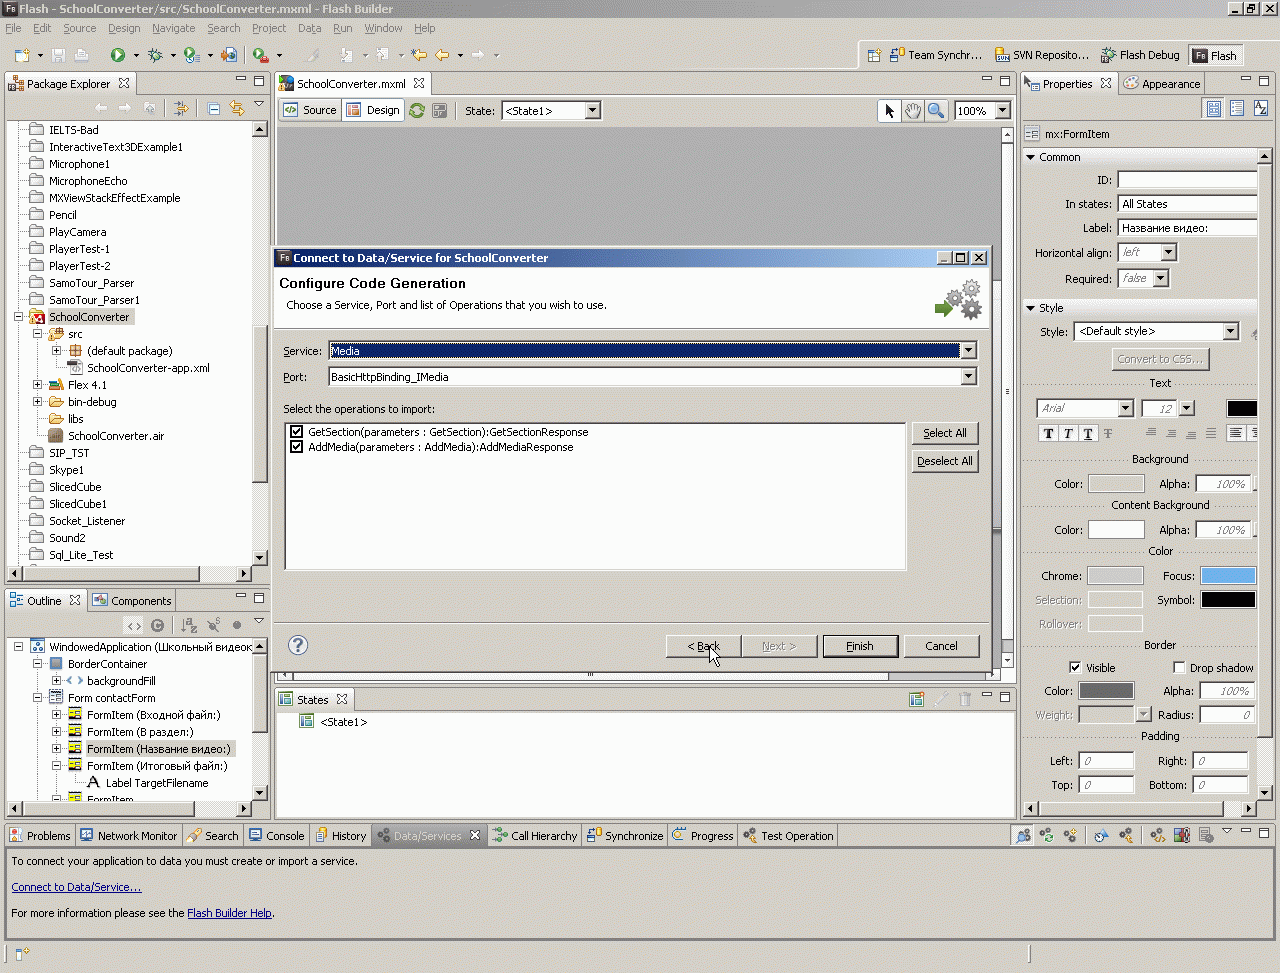Viewport: 1280px width, 973px height.
Task: Click the Finish button
Action: coord(860,646)
